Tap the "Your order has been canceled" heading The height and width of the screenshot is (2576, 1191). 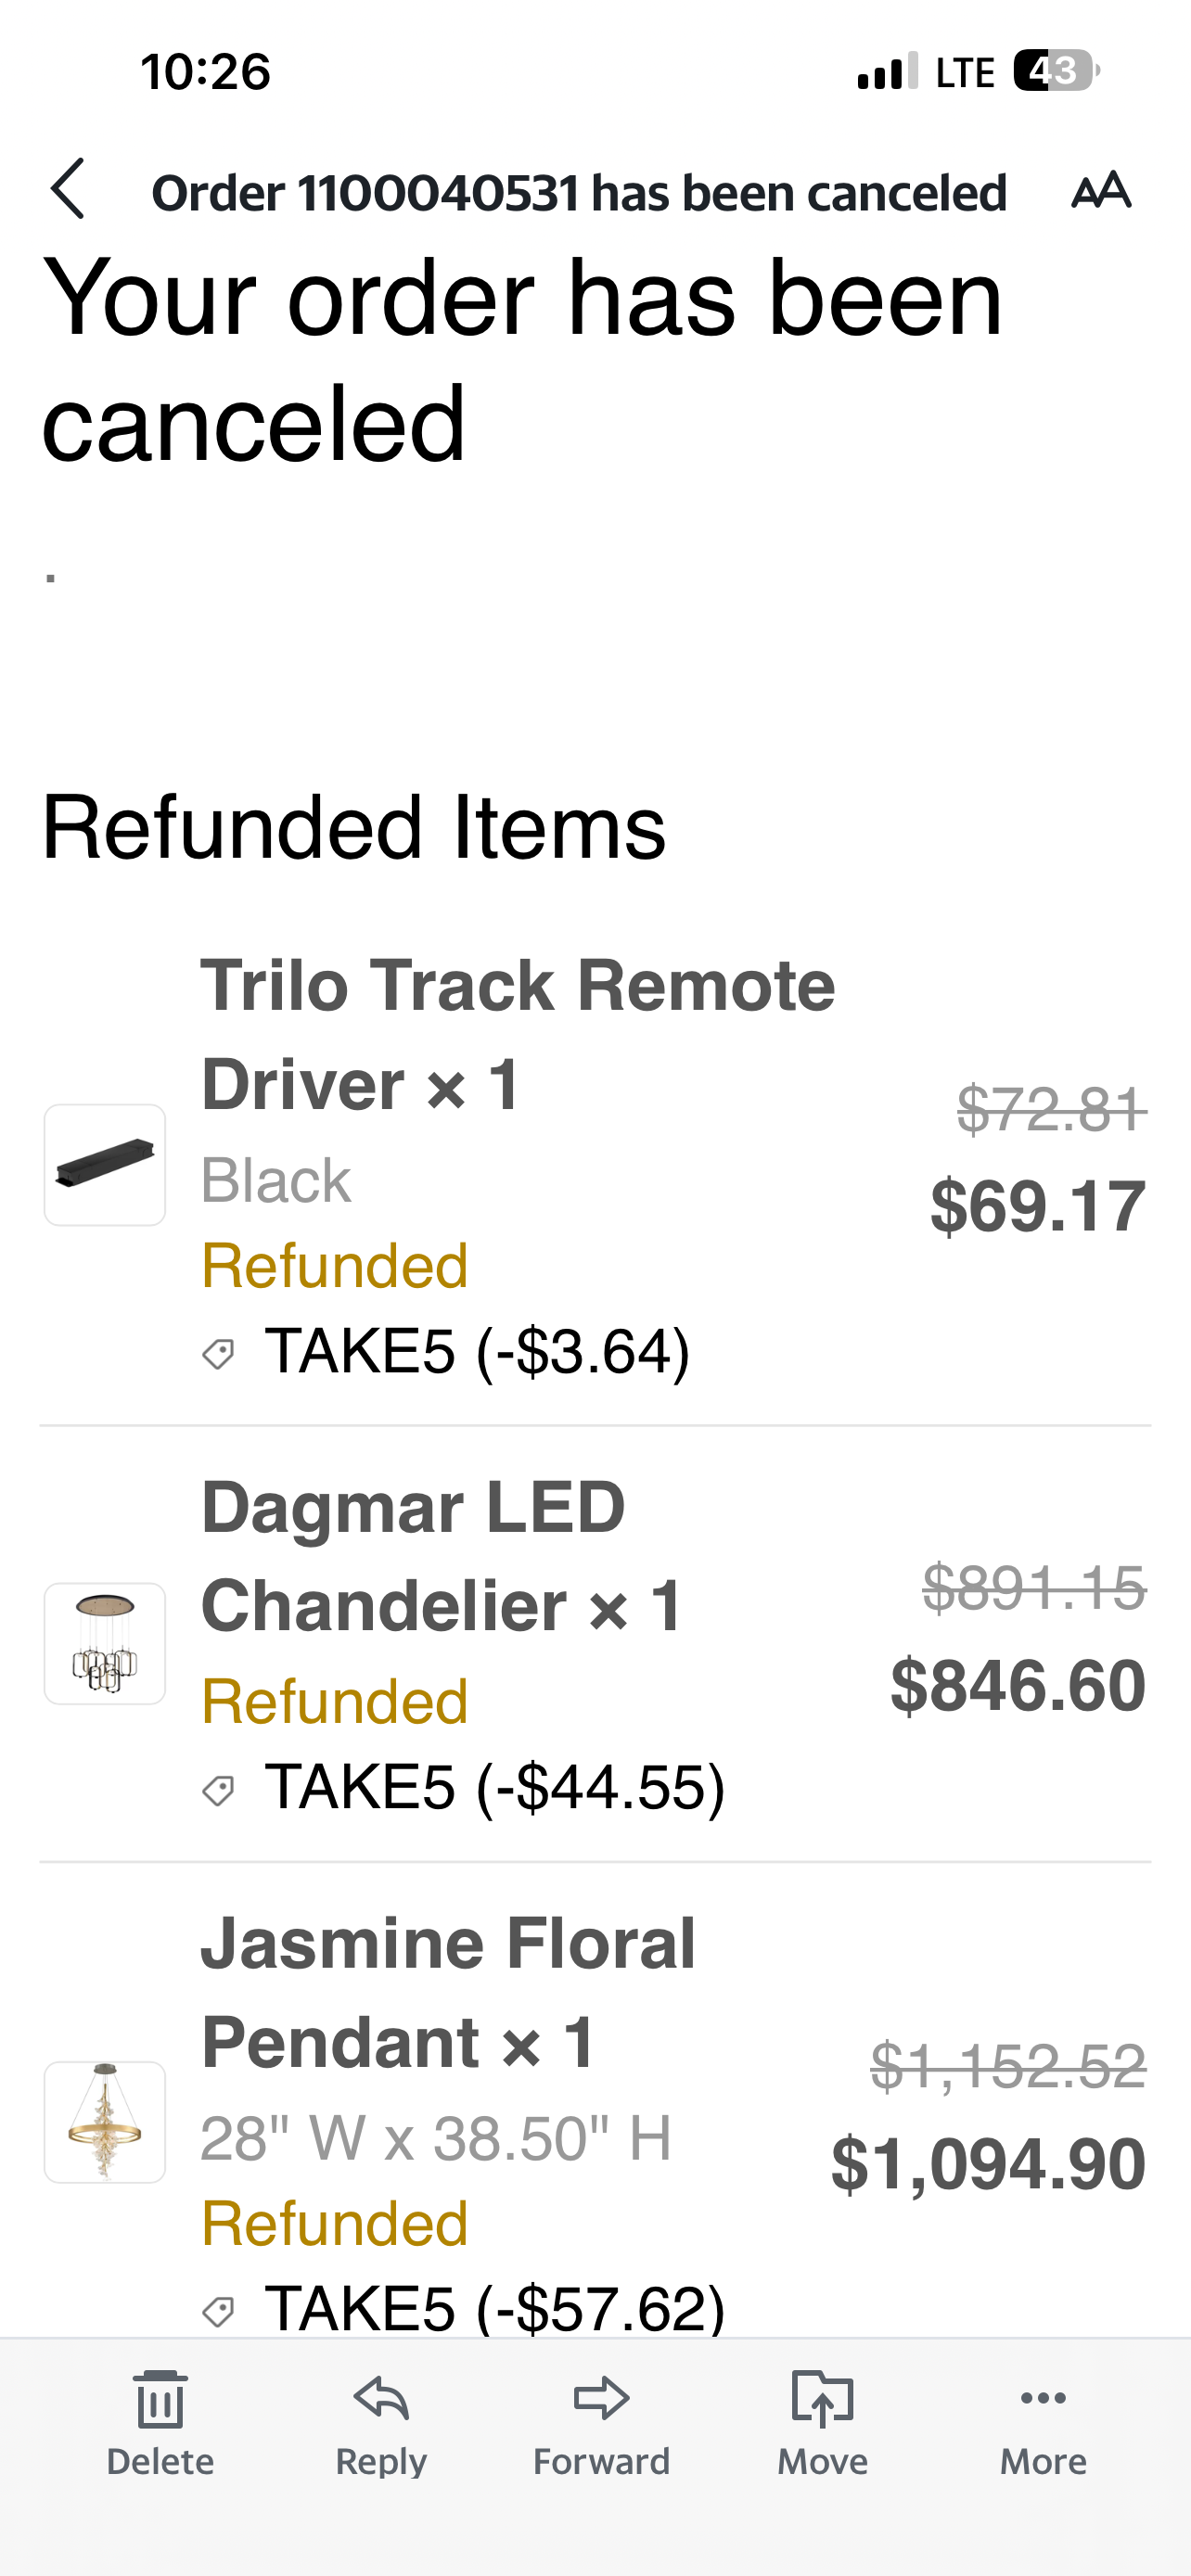(521, 358)
